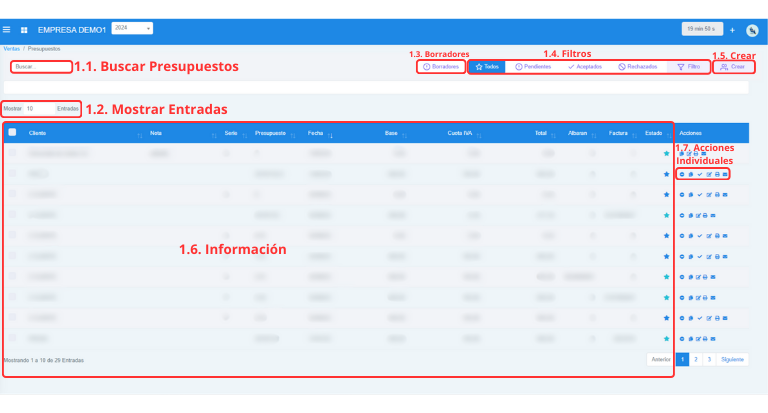Go to the Ventas breadcrumb link
Viewport: 768px width, 413px height.
click(12, 49)
